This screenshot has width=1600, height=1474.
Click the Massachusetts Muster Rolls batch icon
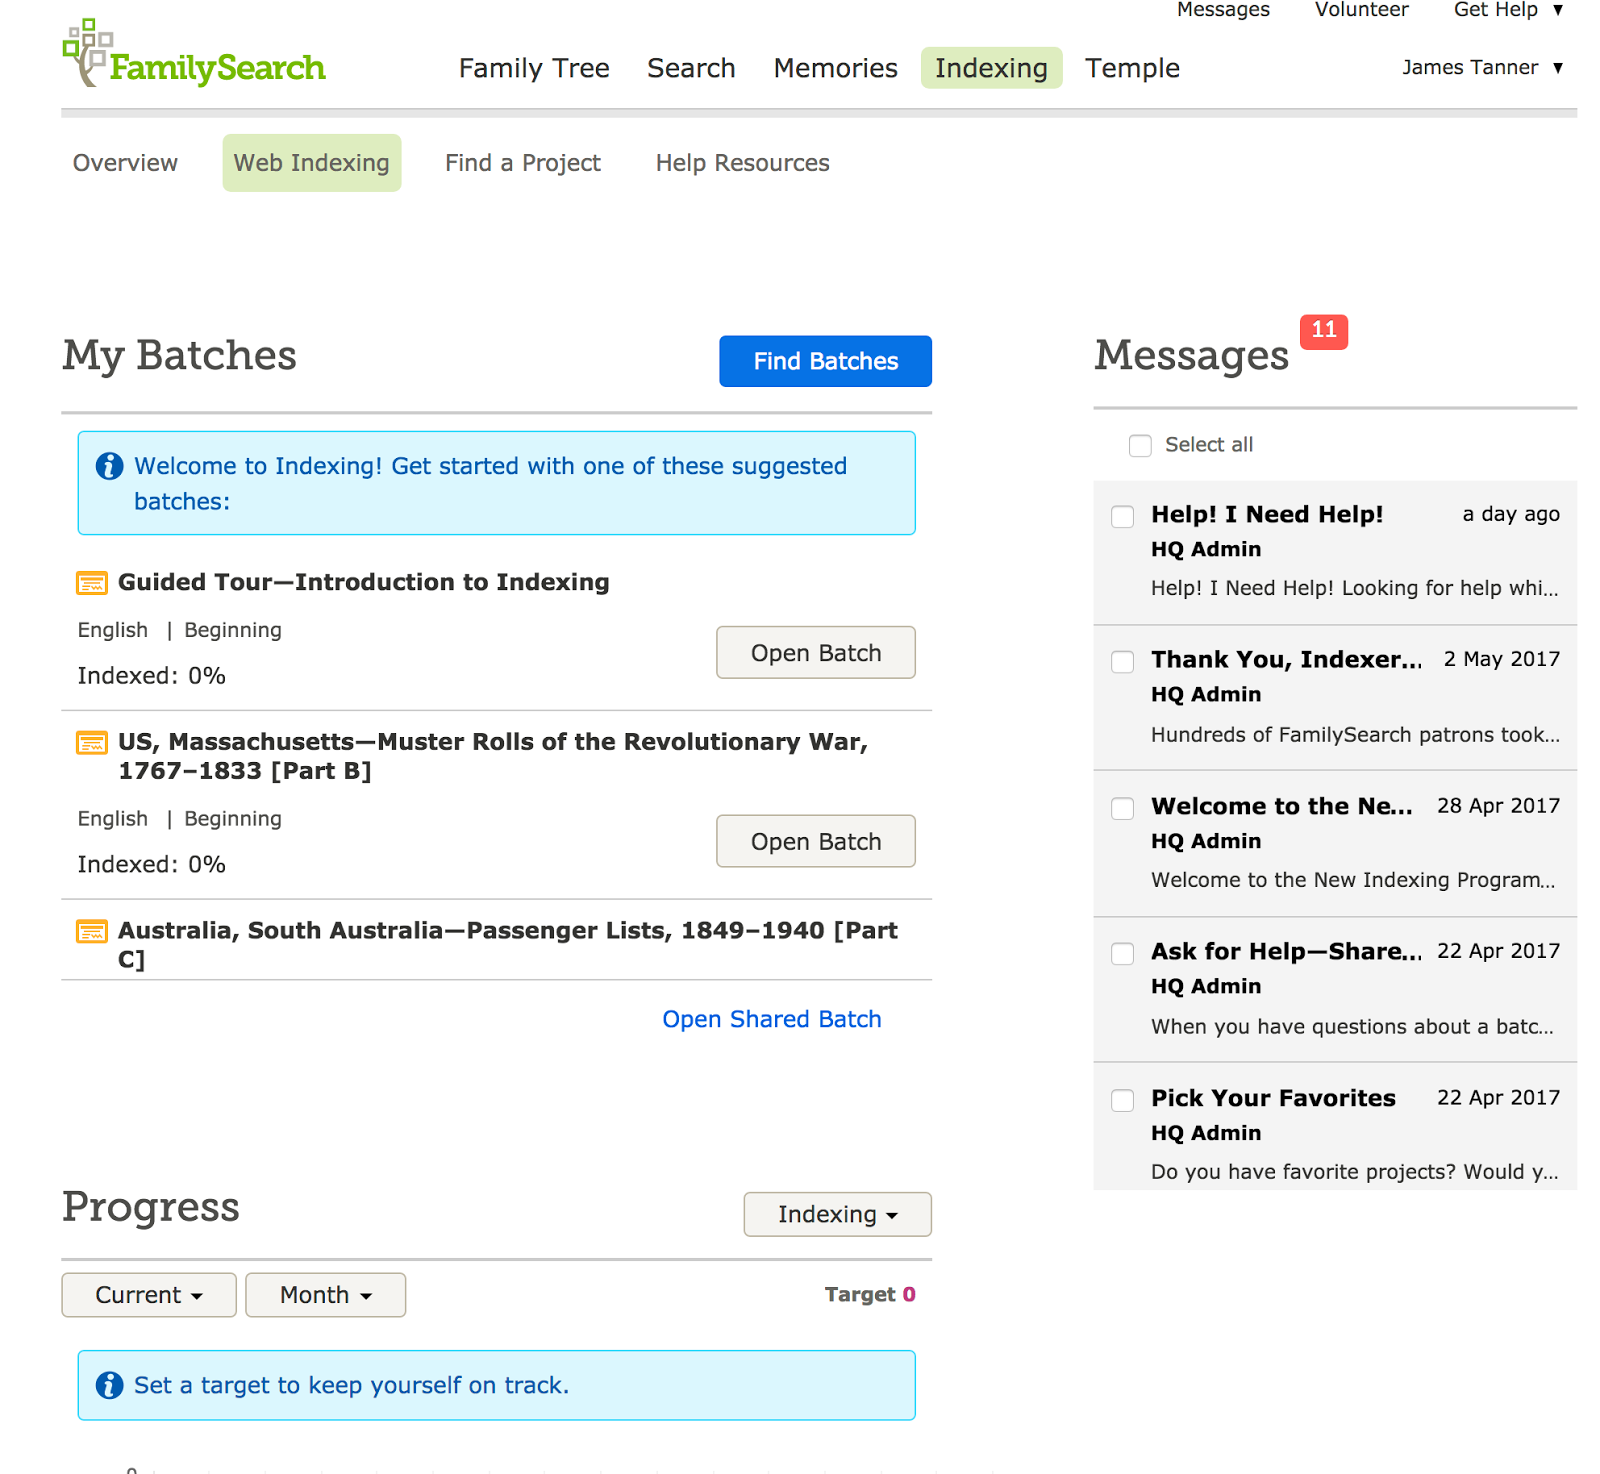coord(92,743)
